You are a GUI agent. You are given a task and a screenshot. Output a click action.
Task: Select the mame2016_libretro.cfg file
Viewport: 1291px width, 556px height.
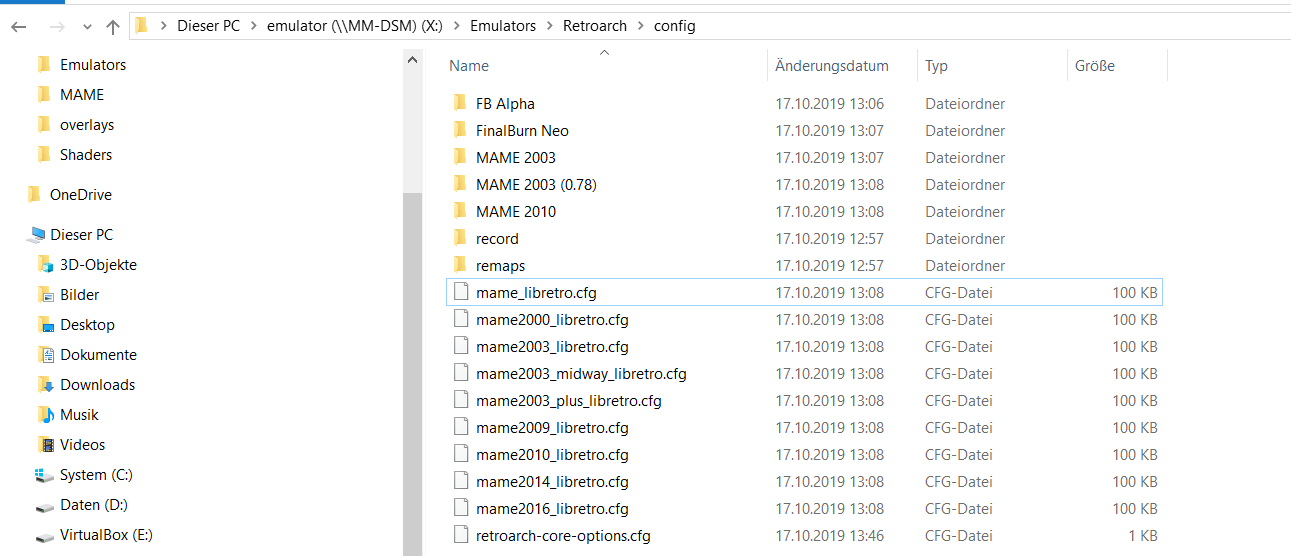552,508
